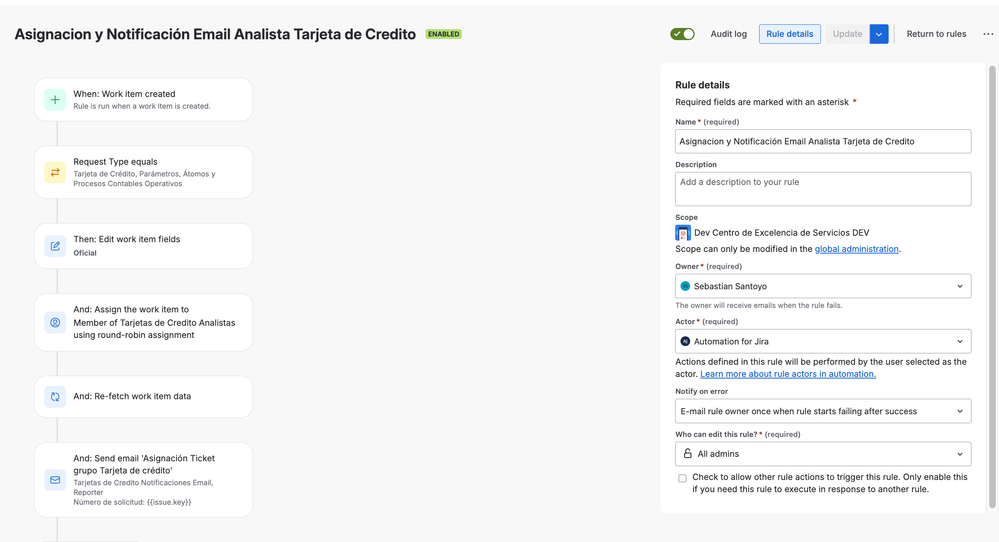Image resolution: width=999 pixels, height=542 pixels.
Task: Expand the Update split-button dropdown arrow
Action: pyautogui.click(x=879, y=34)
